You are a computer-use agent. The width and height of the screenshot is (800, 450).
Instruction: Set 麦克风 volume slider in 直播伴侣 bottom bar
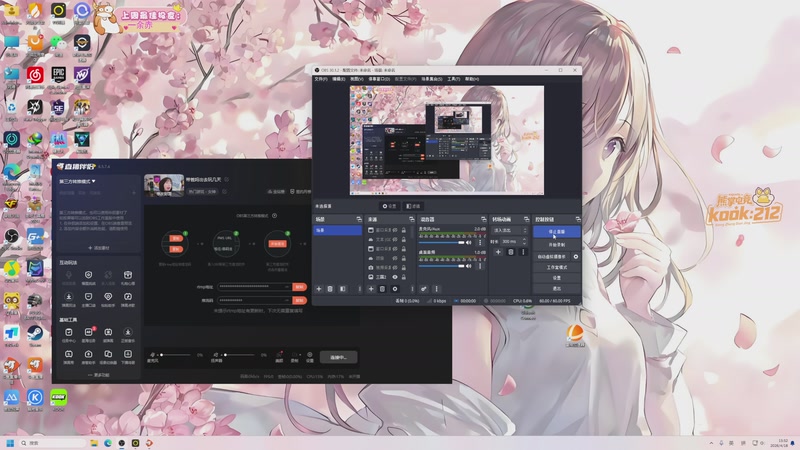click(x=174, y=355)
